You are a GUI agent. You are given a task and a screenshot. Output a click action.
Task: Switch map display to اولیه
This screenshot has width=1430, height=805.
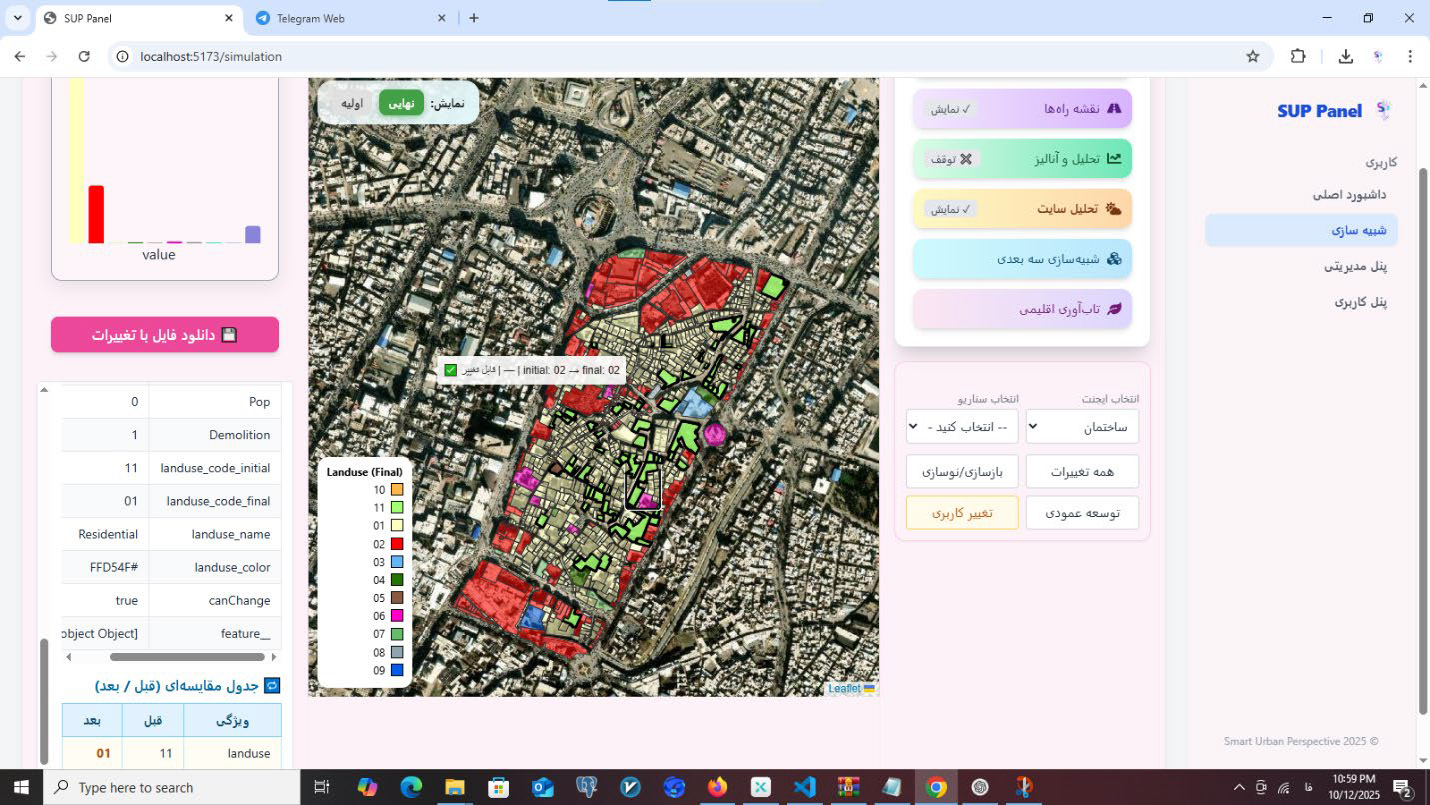352,103
